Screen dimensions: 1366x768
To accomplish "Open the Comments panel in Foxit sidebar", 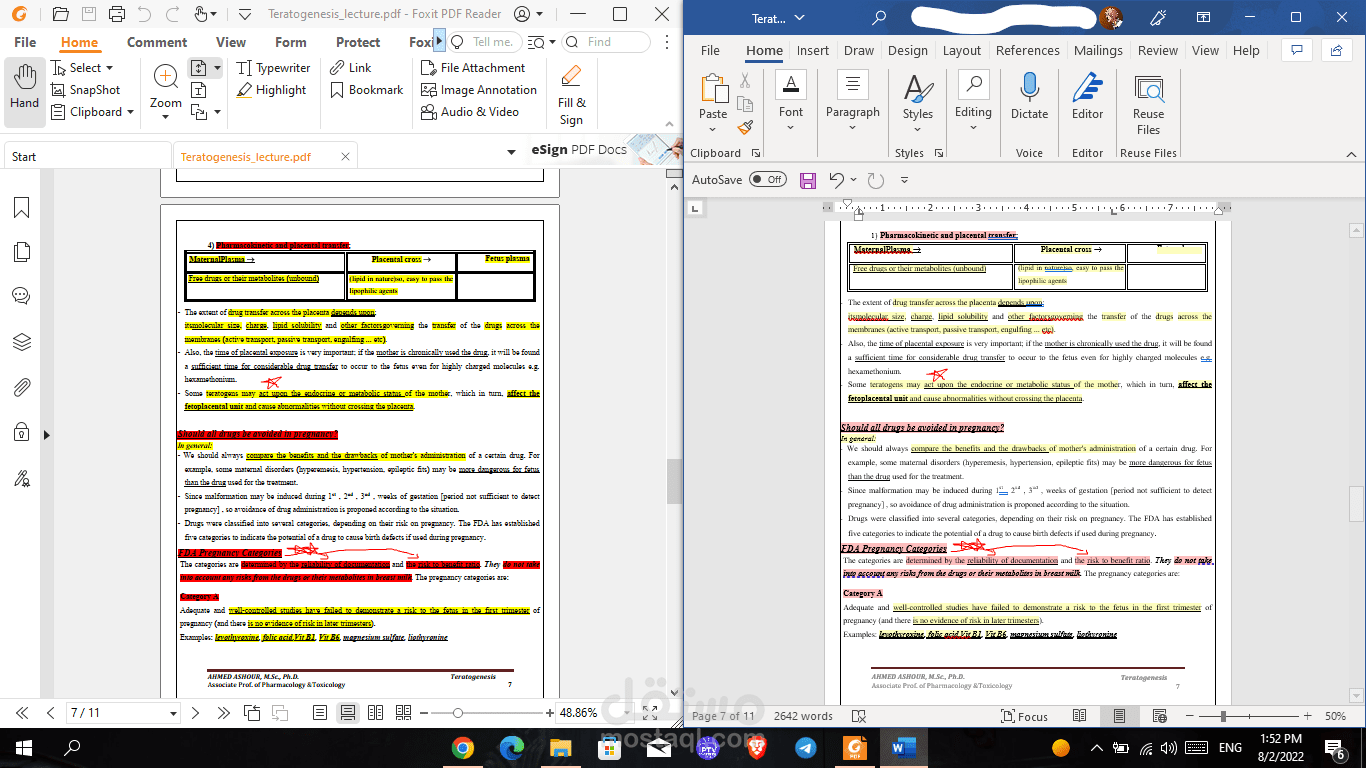I will [x=21, y=296].
